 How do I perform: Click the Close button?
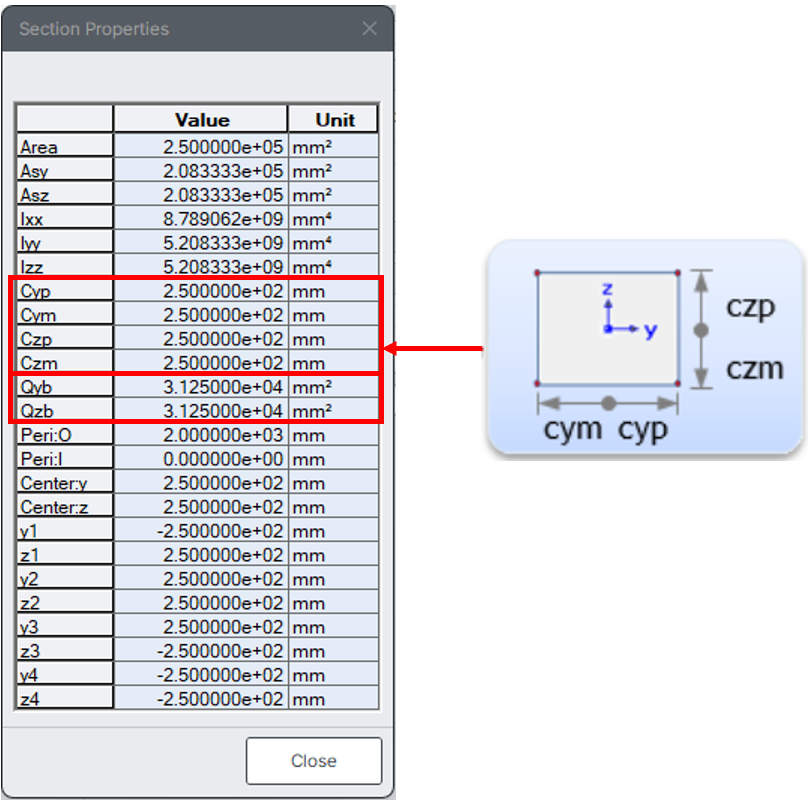314,761
